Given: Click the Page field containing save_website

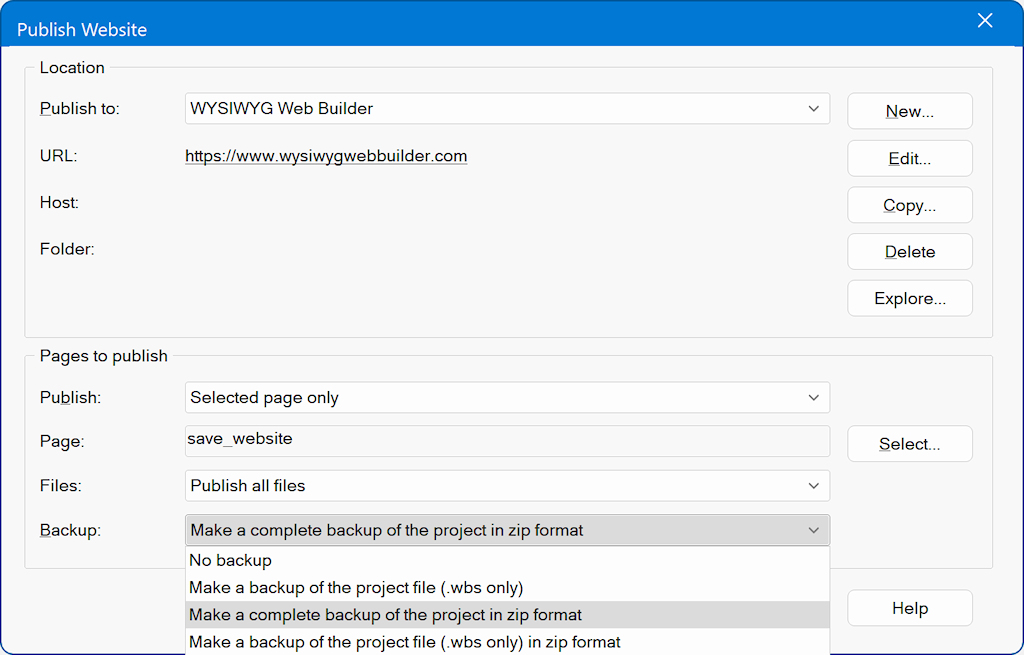Looking at the screenshot, I should coord(507,440).
